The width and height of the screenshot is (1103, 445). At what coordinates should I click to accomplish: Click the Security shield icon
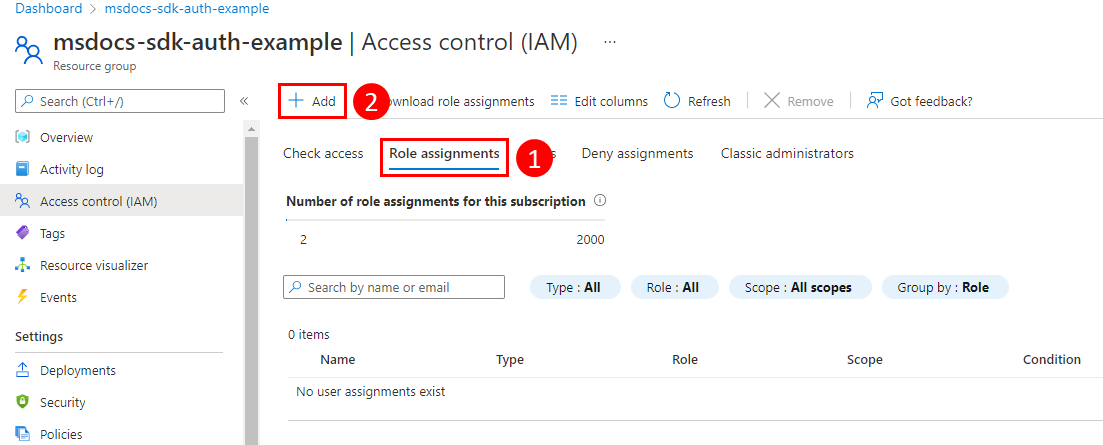point(23,402)
